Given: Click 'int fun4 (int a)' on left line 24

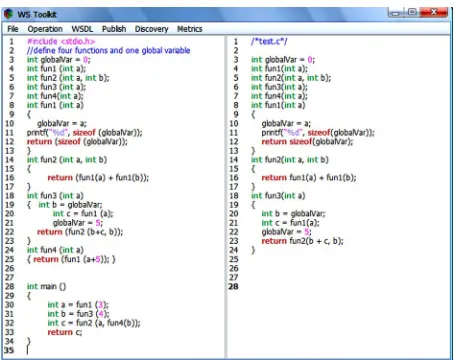Looking at the screenshot, I should 55,250.
